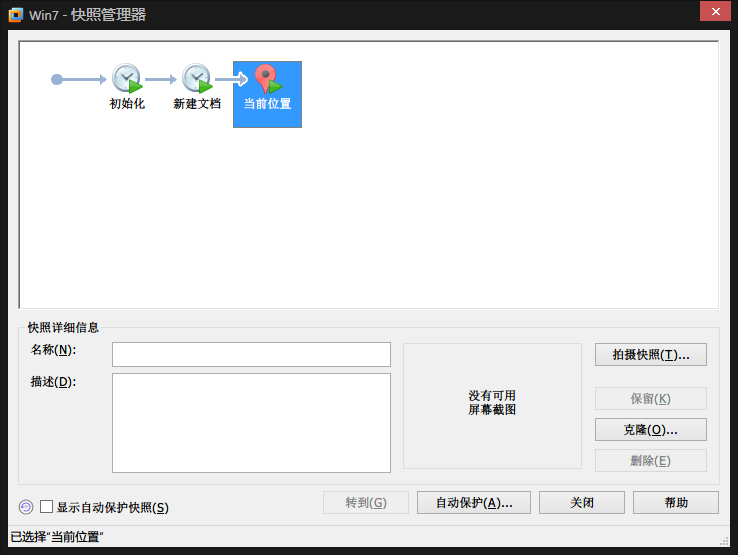Select the 初始化 snapshot clock icon

click(127, 78)
